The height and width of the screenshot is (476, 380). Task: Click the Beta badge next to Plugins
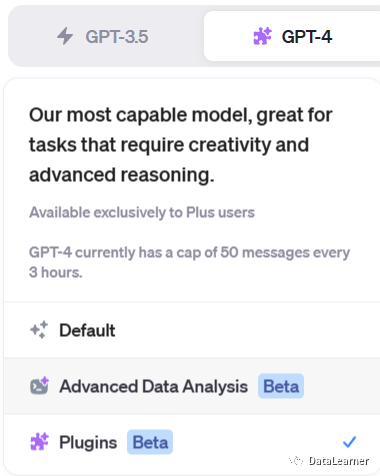150,442
